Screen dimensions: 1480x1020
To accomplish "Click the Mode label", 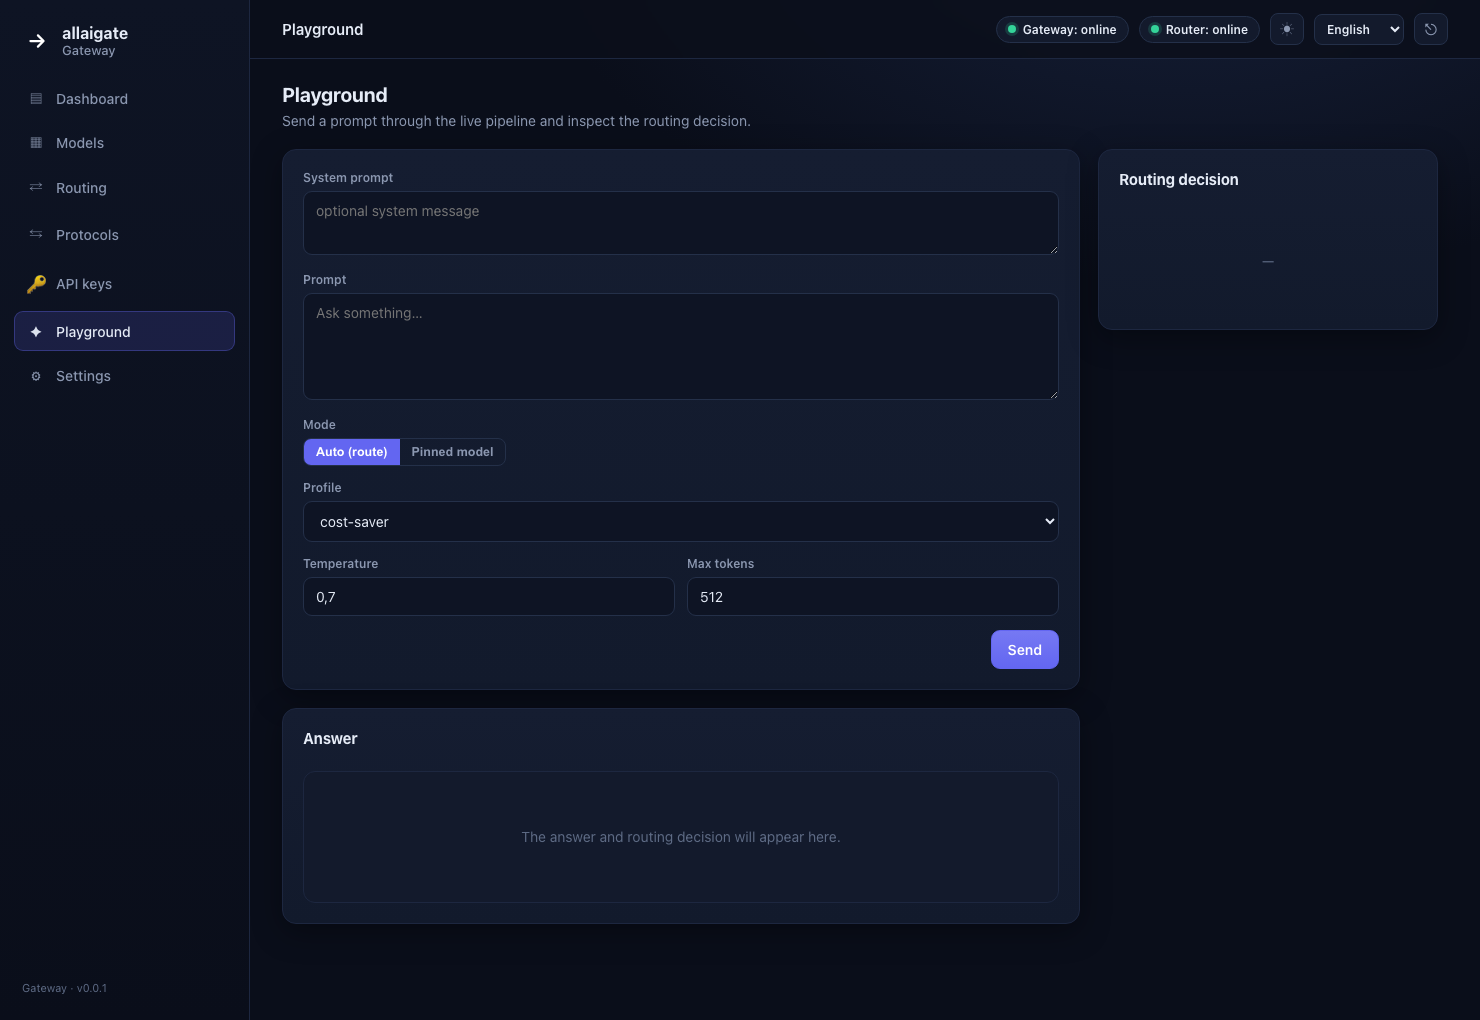I will [x=319, y=425].
